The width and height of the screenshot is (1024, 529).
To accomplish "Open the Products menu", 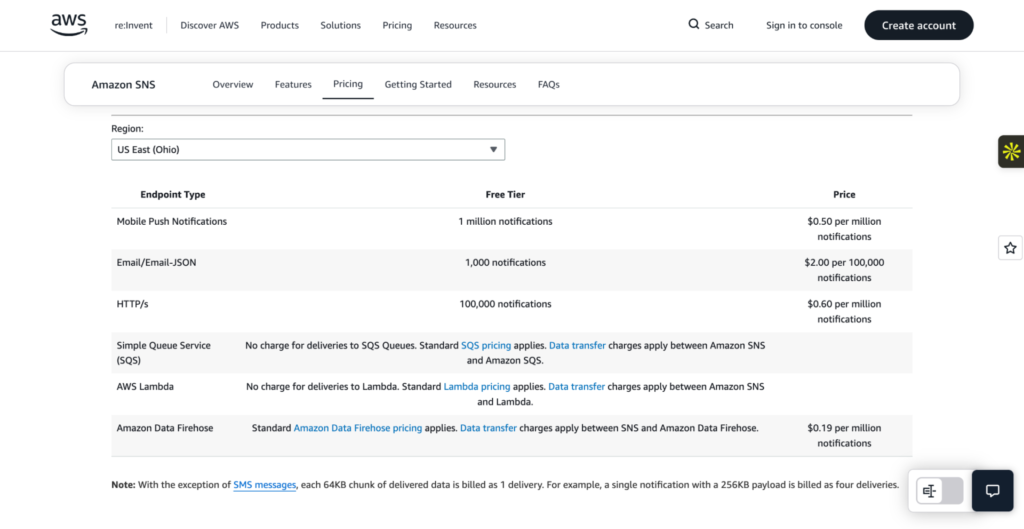I will click(x=280, y=25).
